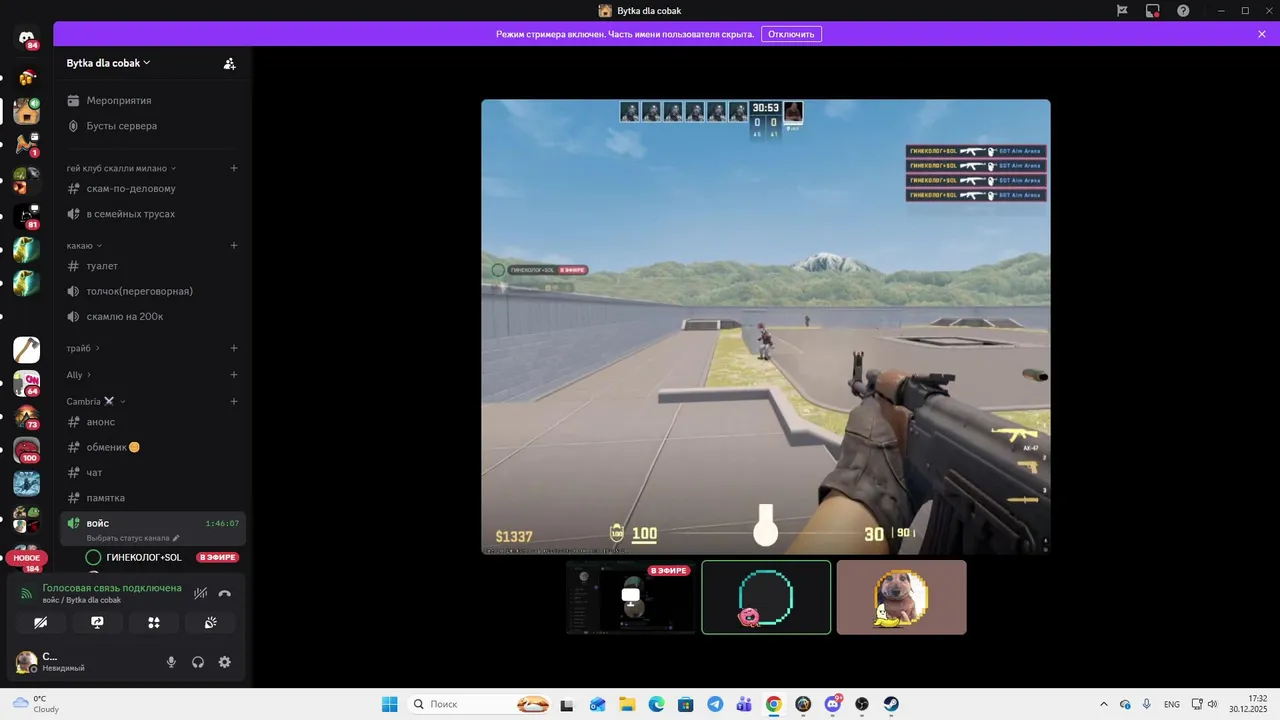
Task: Open the help question mark icon
Action: 1183,11
